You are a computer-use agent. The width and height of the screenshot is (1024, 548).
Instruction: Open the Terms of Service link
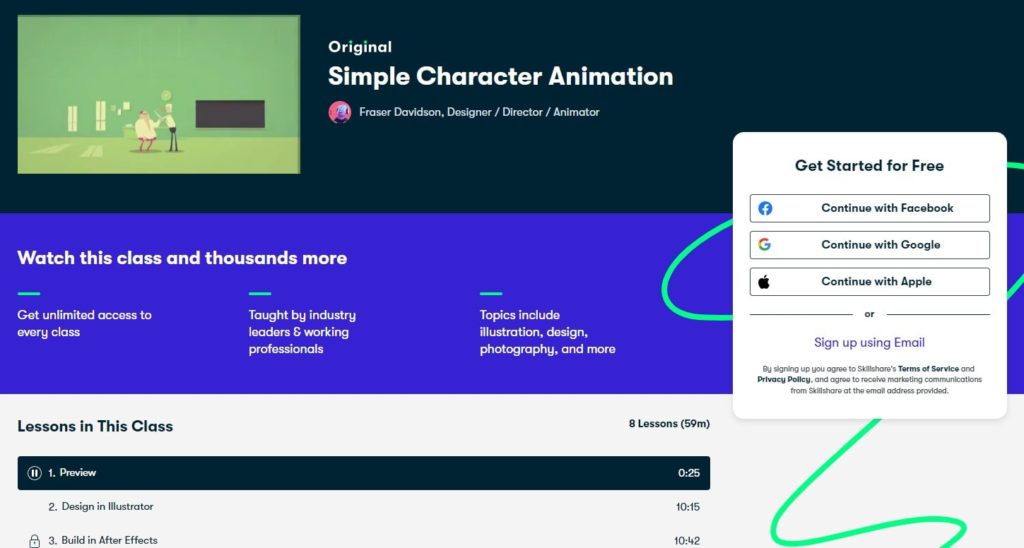pos(928,369)
